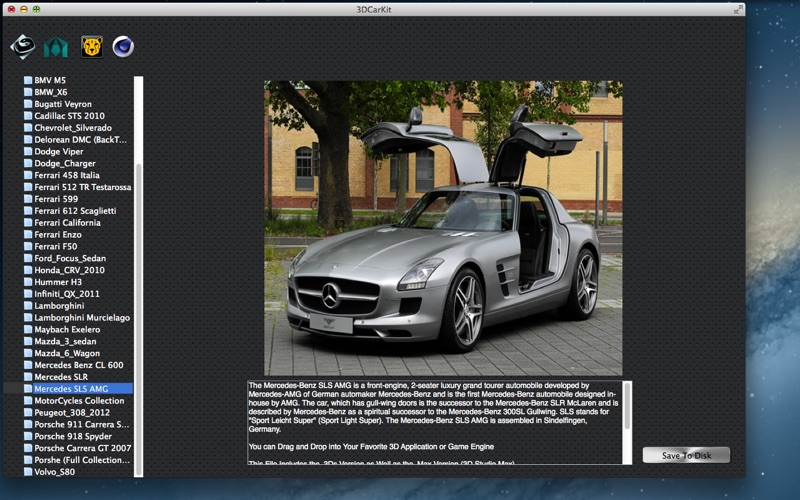Choose Mercedes Benz CL 600
Screen dimensions: 800x500
pyautogui.click(x=79, y=365)
